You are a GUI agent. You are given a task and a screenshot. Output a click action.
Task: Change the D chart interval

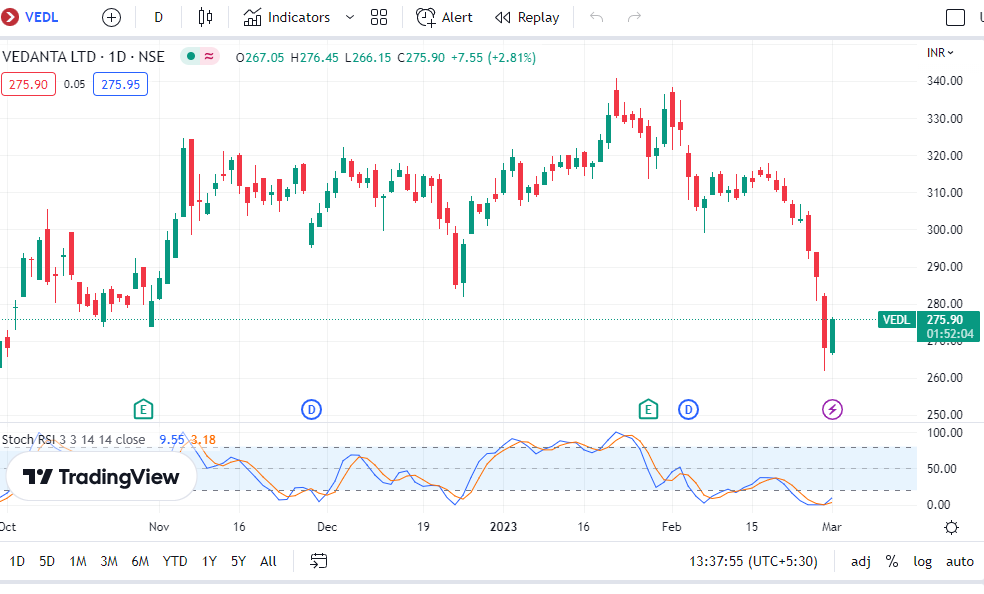[158, 18]
